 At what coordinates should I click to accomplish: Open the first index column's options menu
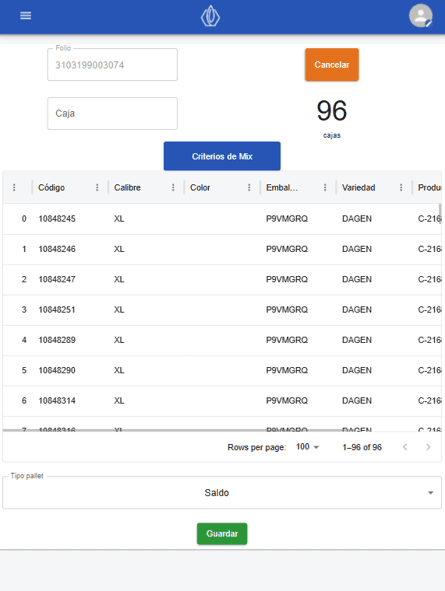14,187
